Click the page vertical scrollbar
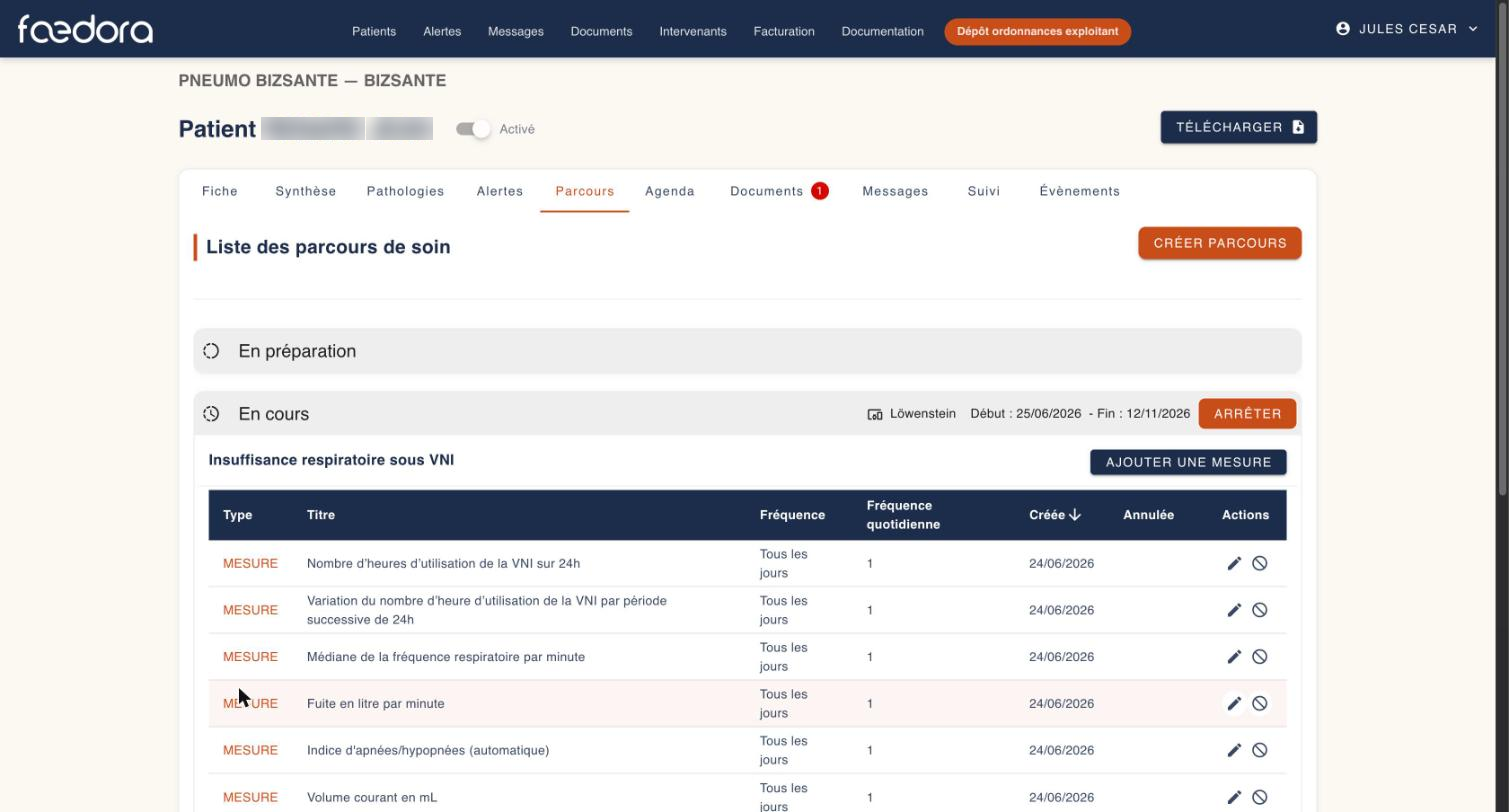The height and width of the screenshot is (812, 1509). point(1502,250)
